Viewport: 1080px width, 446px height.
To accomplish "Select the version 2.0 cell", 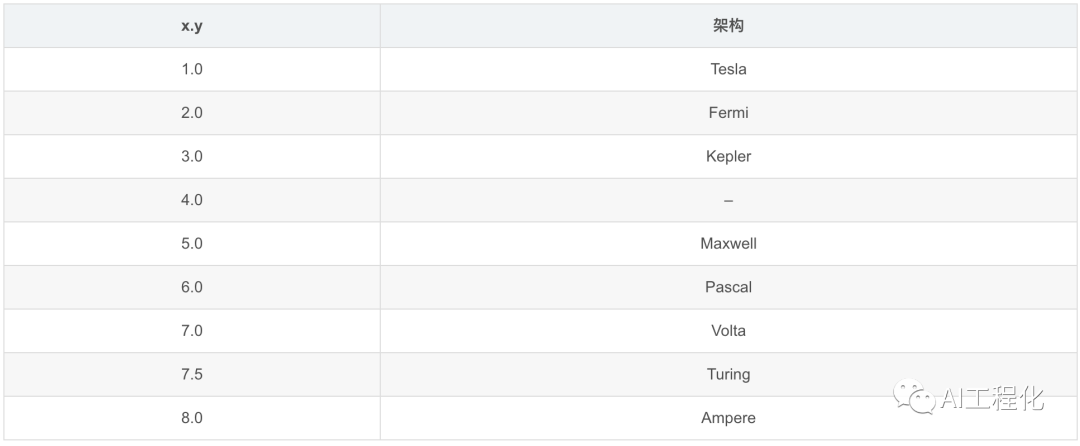I will tap(192, 113).
